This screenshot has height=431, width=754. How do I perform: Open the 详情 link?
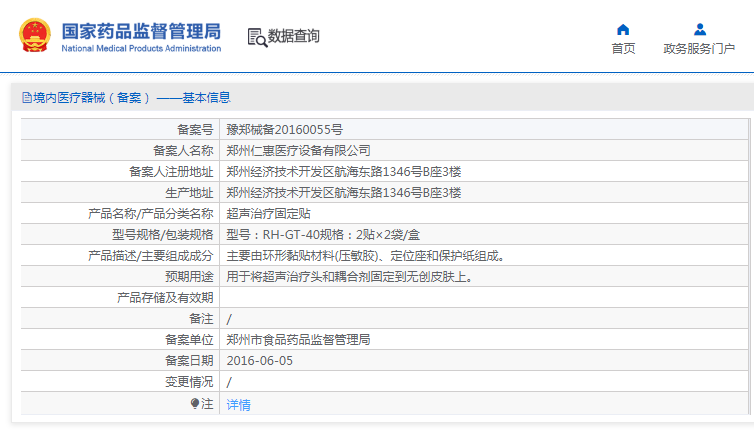(238, 404)
